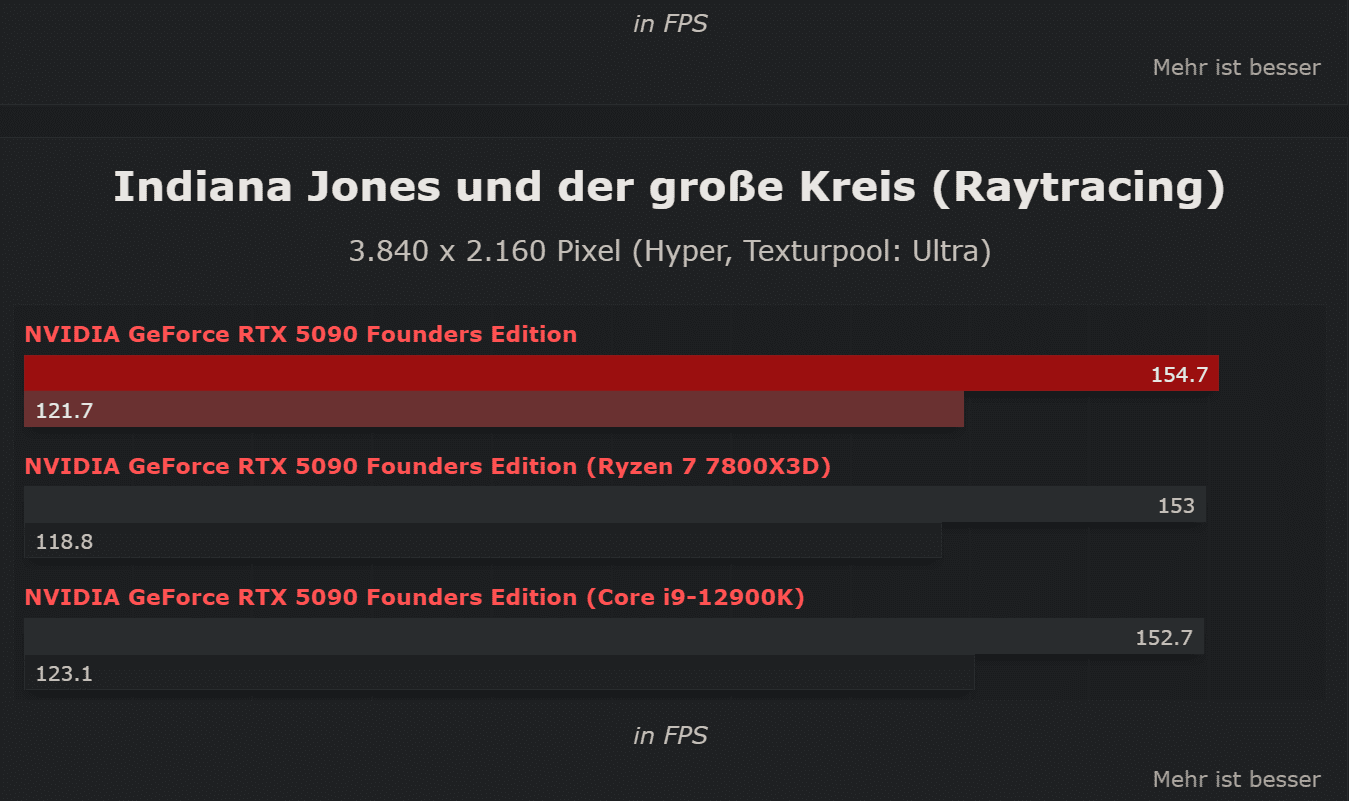Click the first RTX 5090 Founders Edition label
1349x801 pixels.
301,334
